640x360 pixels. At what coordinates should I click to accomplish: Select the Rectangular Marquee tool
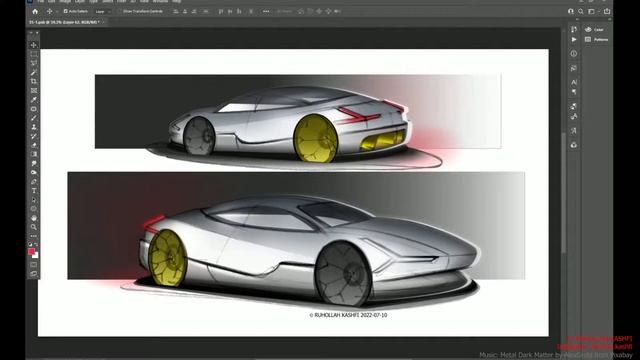click(33, 54)
